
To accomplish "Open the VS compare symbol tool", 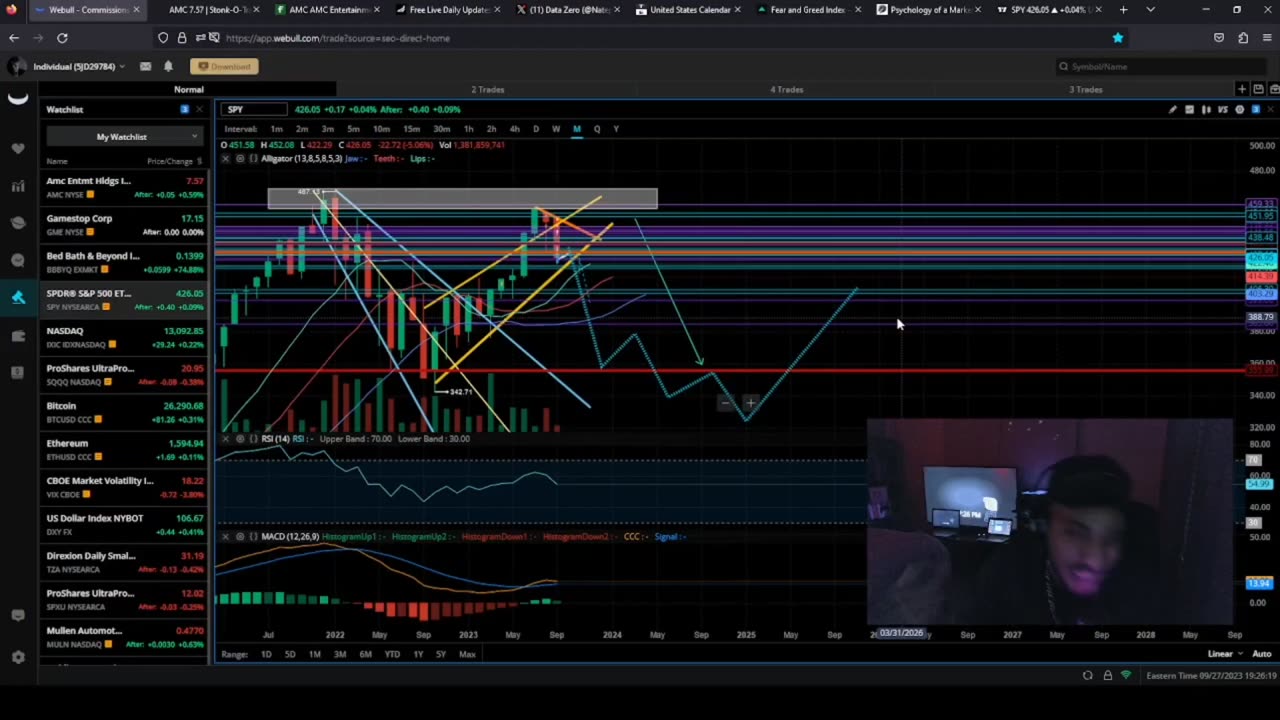I will [x=1223, y=109].
